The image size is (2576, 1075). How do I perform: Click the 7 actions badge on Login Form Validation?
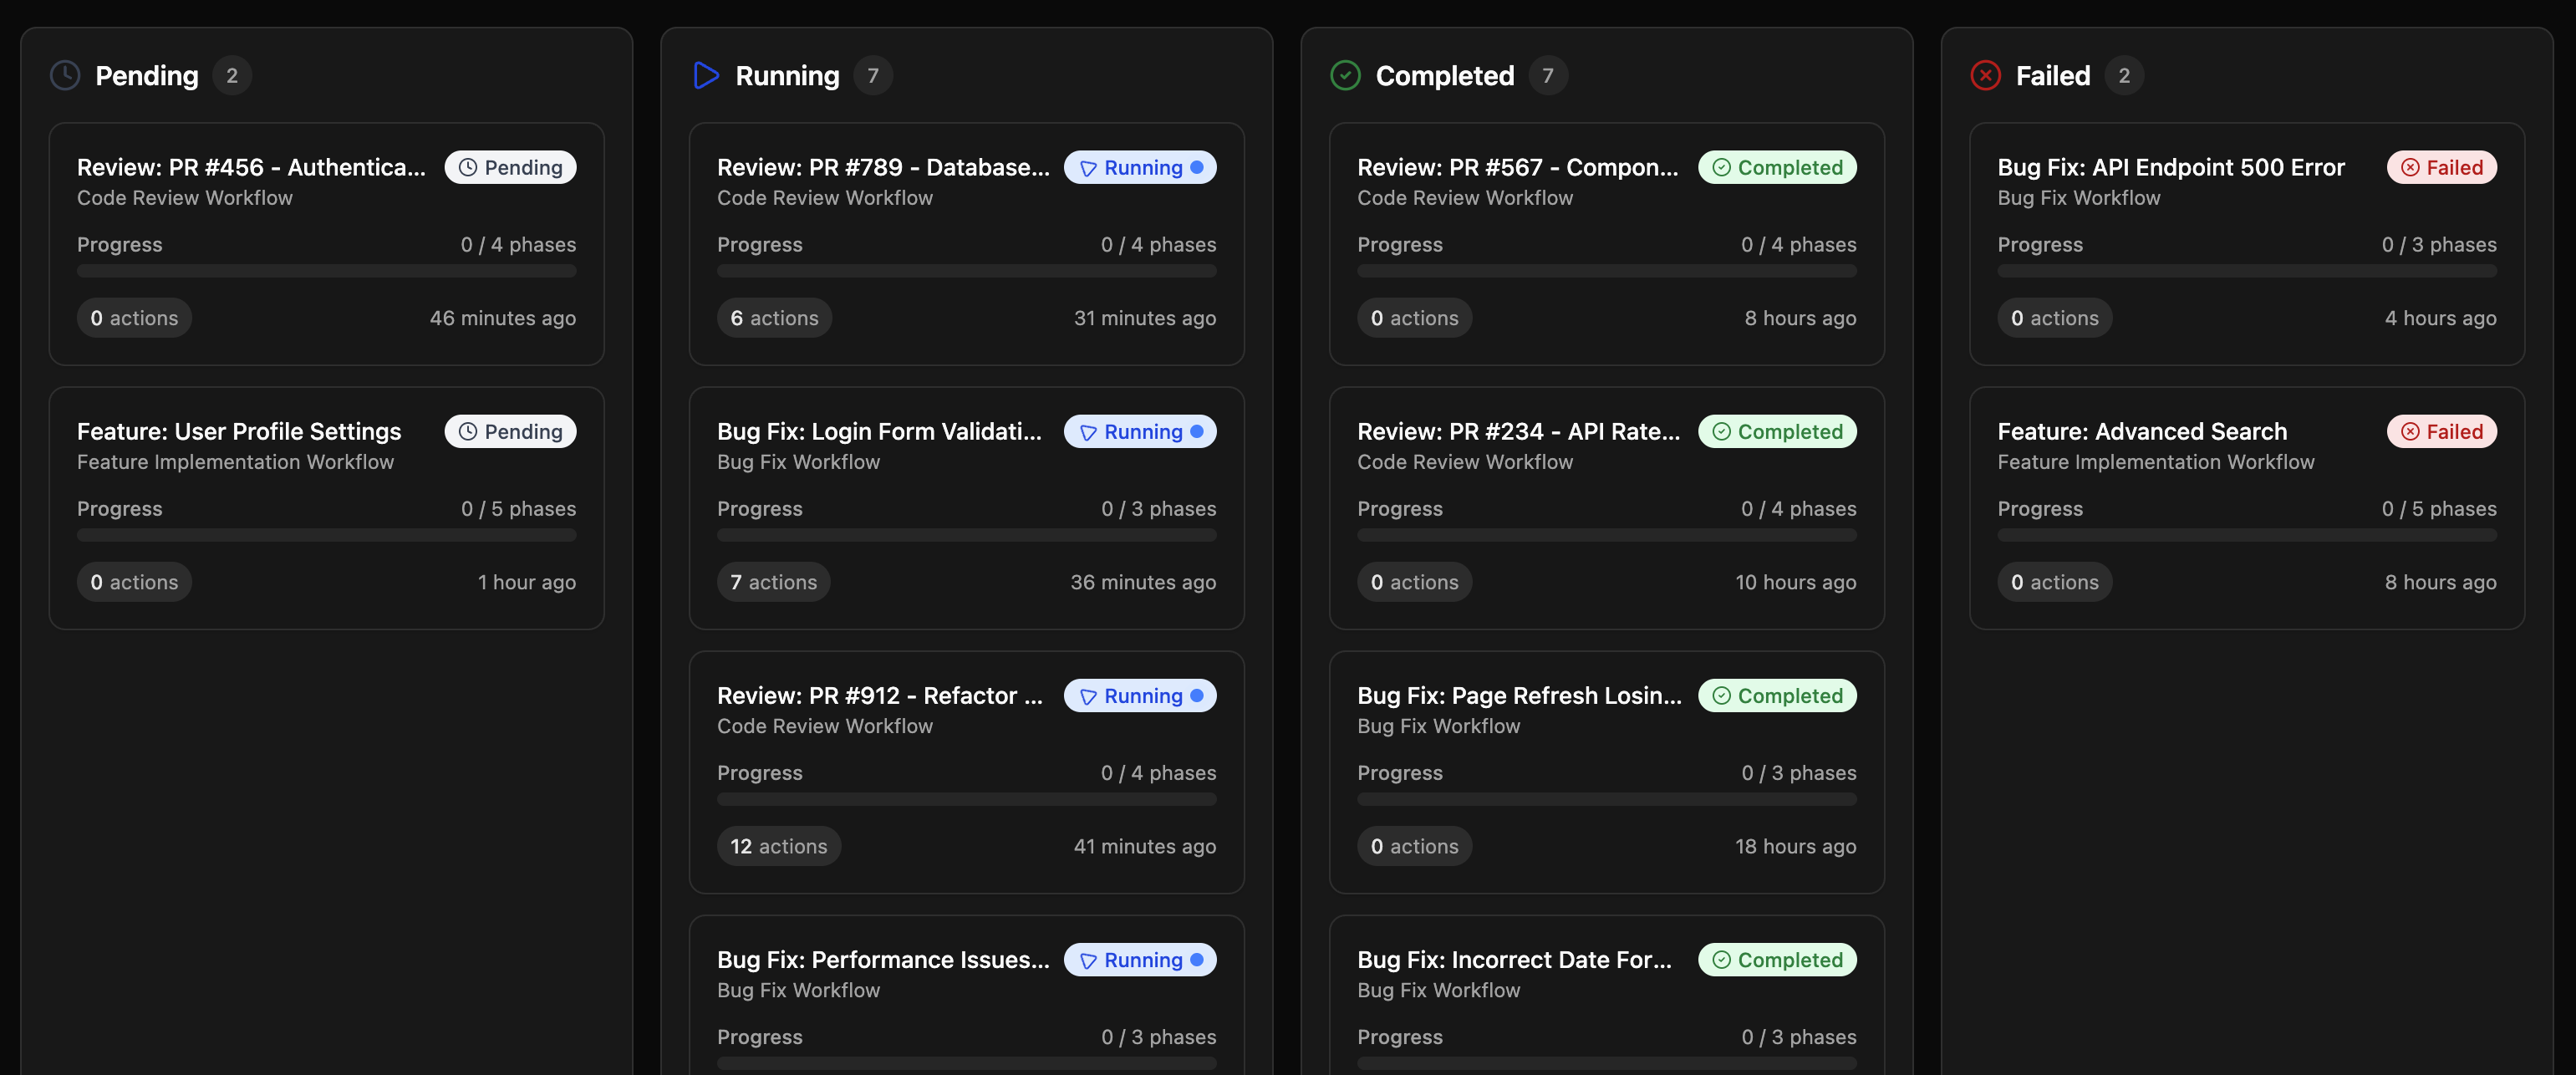[773, 581]
